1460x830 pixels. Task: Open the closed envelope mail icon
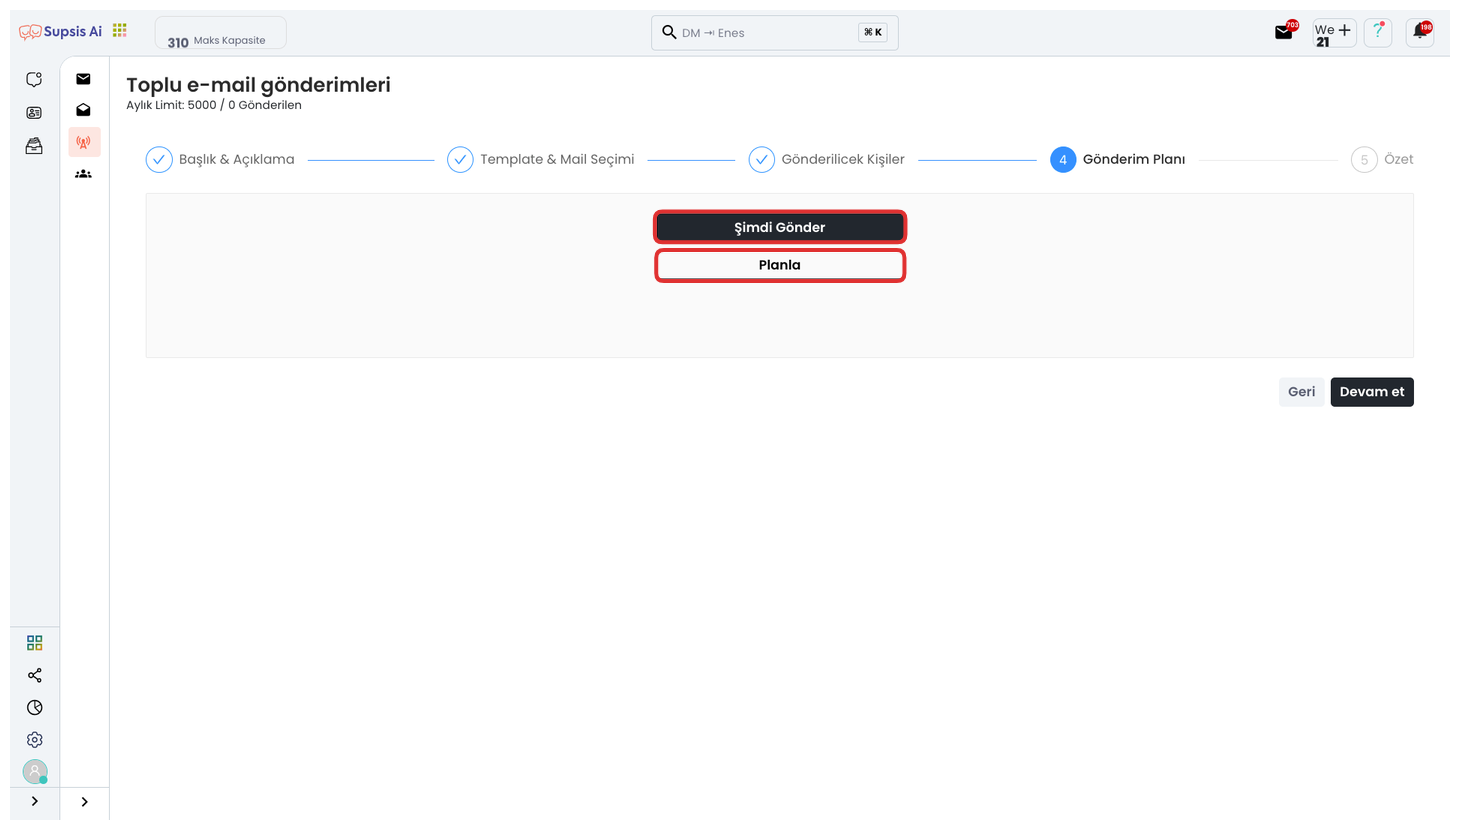[84, 79]
